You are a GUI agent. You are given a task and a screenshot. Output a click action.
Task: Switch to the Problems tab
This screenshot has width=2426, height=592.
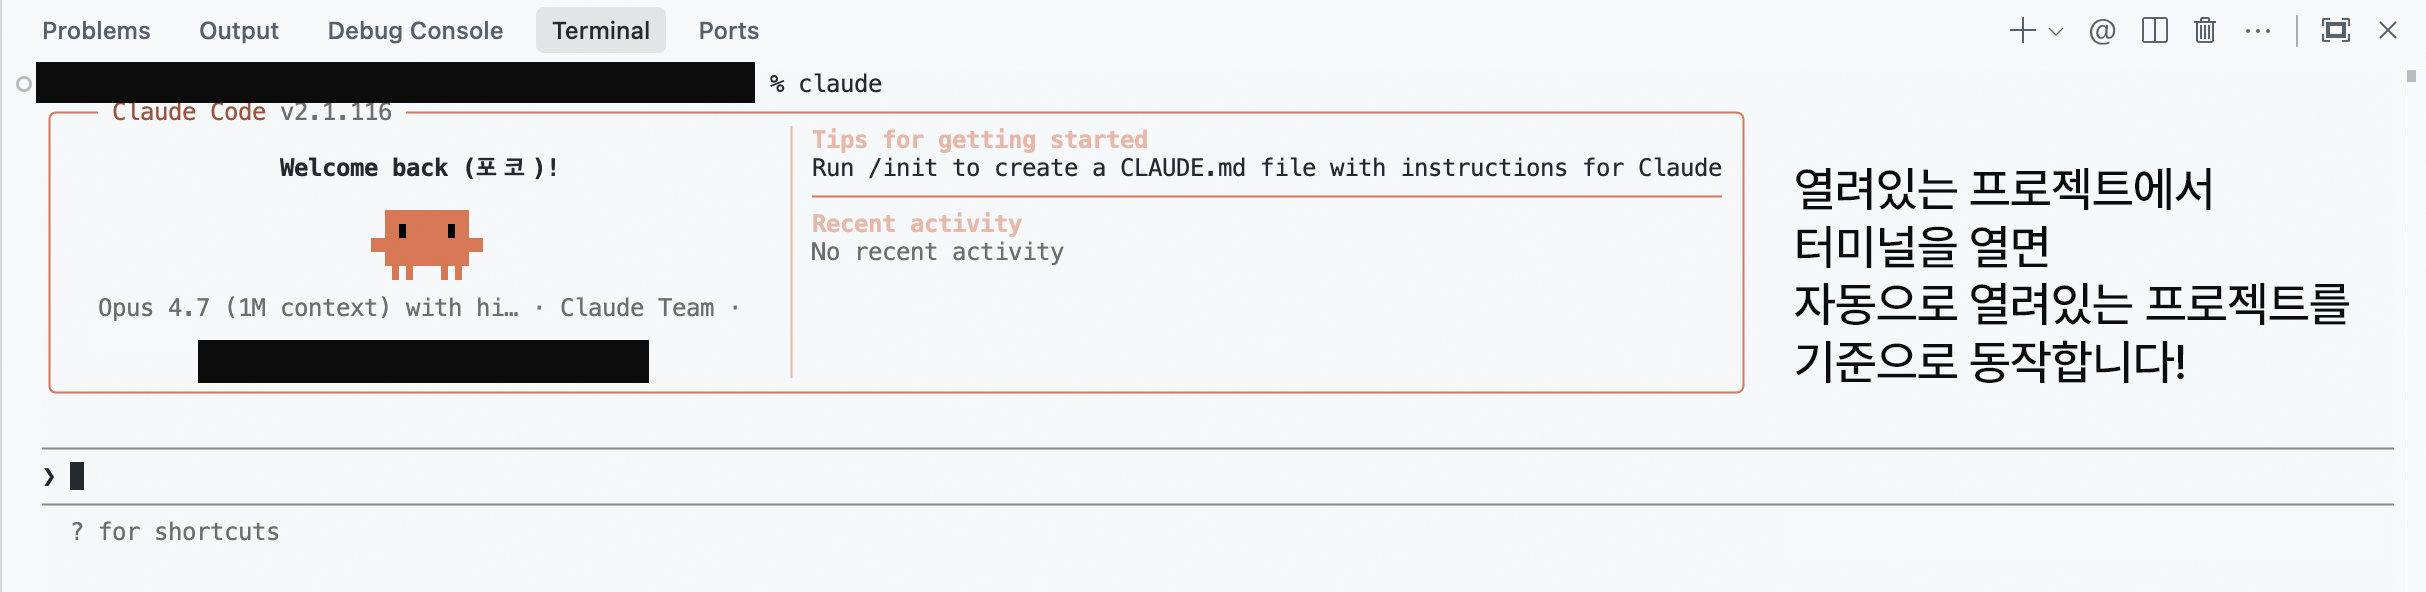click(x=96, y=31)
